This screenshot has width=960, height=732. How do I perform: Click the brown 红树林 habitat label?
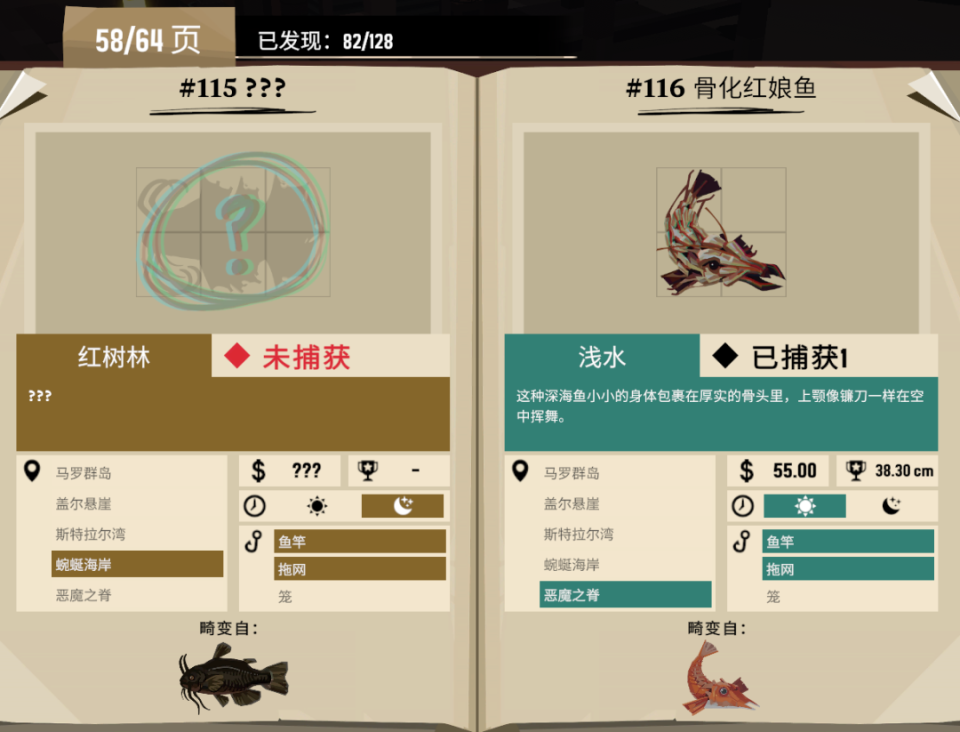tap(114, 356)
